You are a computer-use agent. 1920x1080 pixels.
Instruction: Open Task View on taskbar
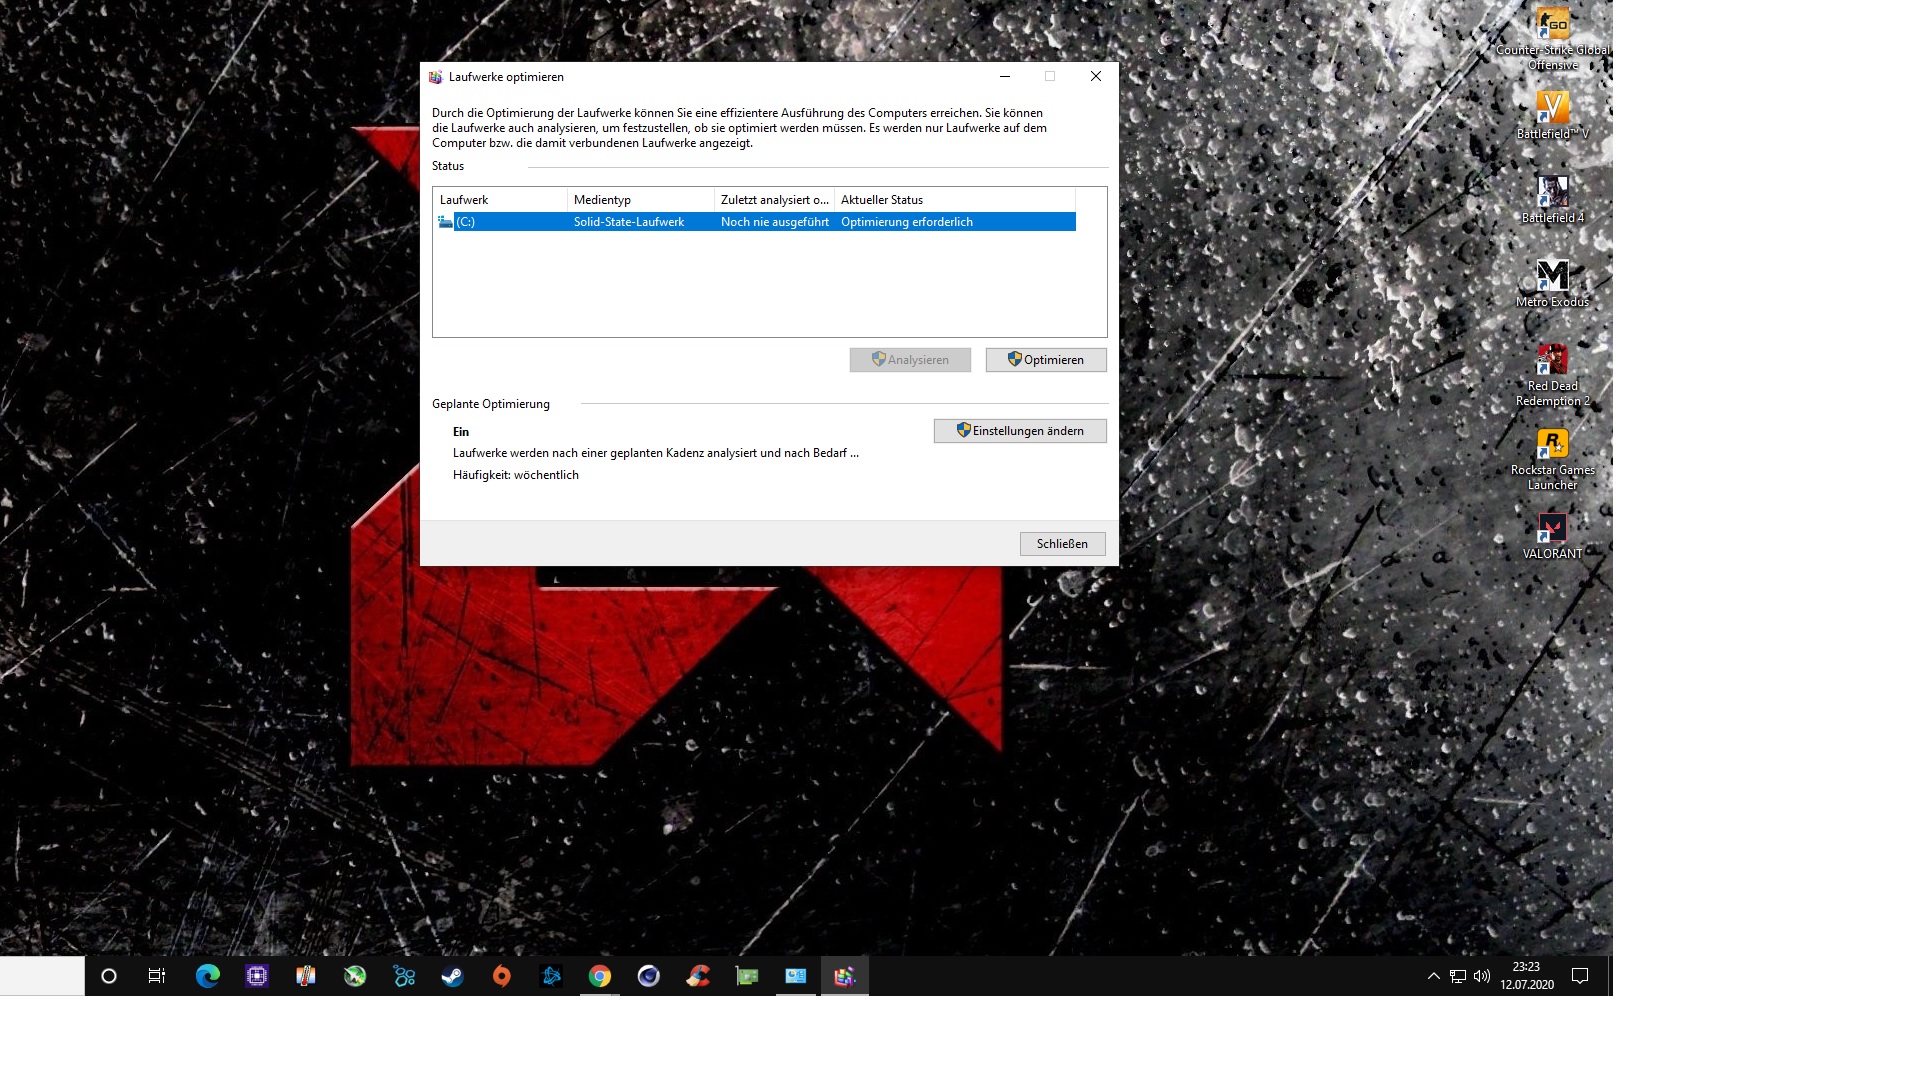[157, 976]
